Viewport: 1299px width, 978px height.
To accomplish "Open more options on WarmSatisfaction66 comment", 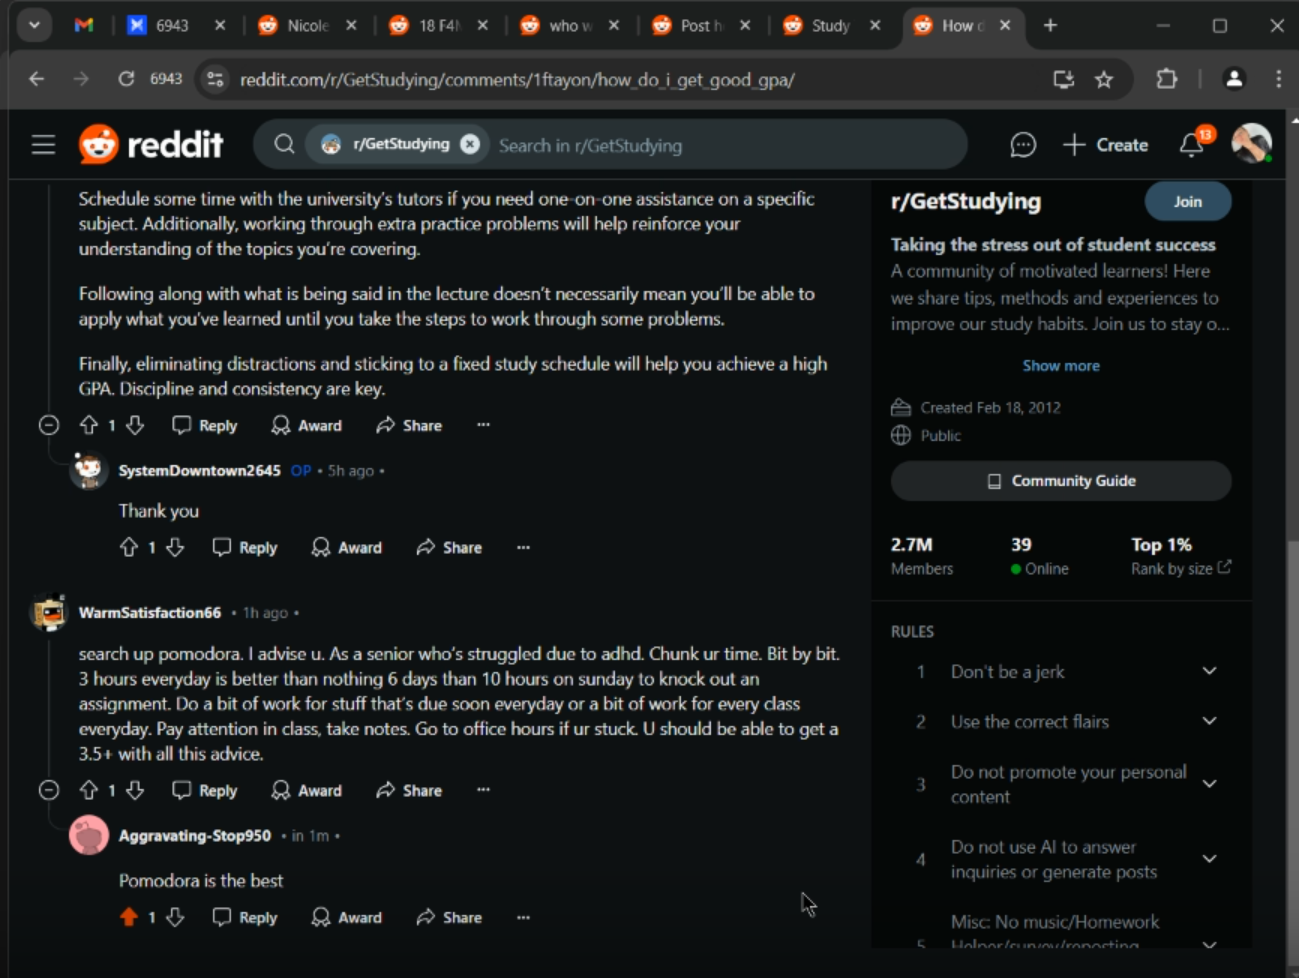I will pos(483,790).
